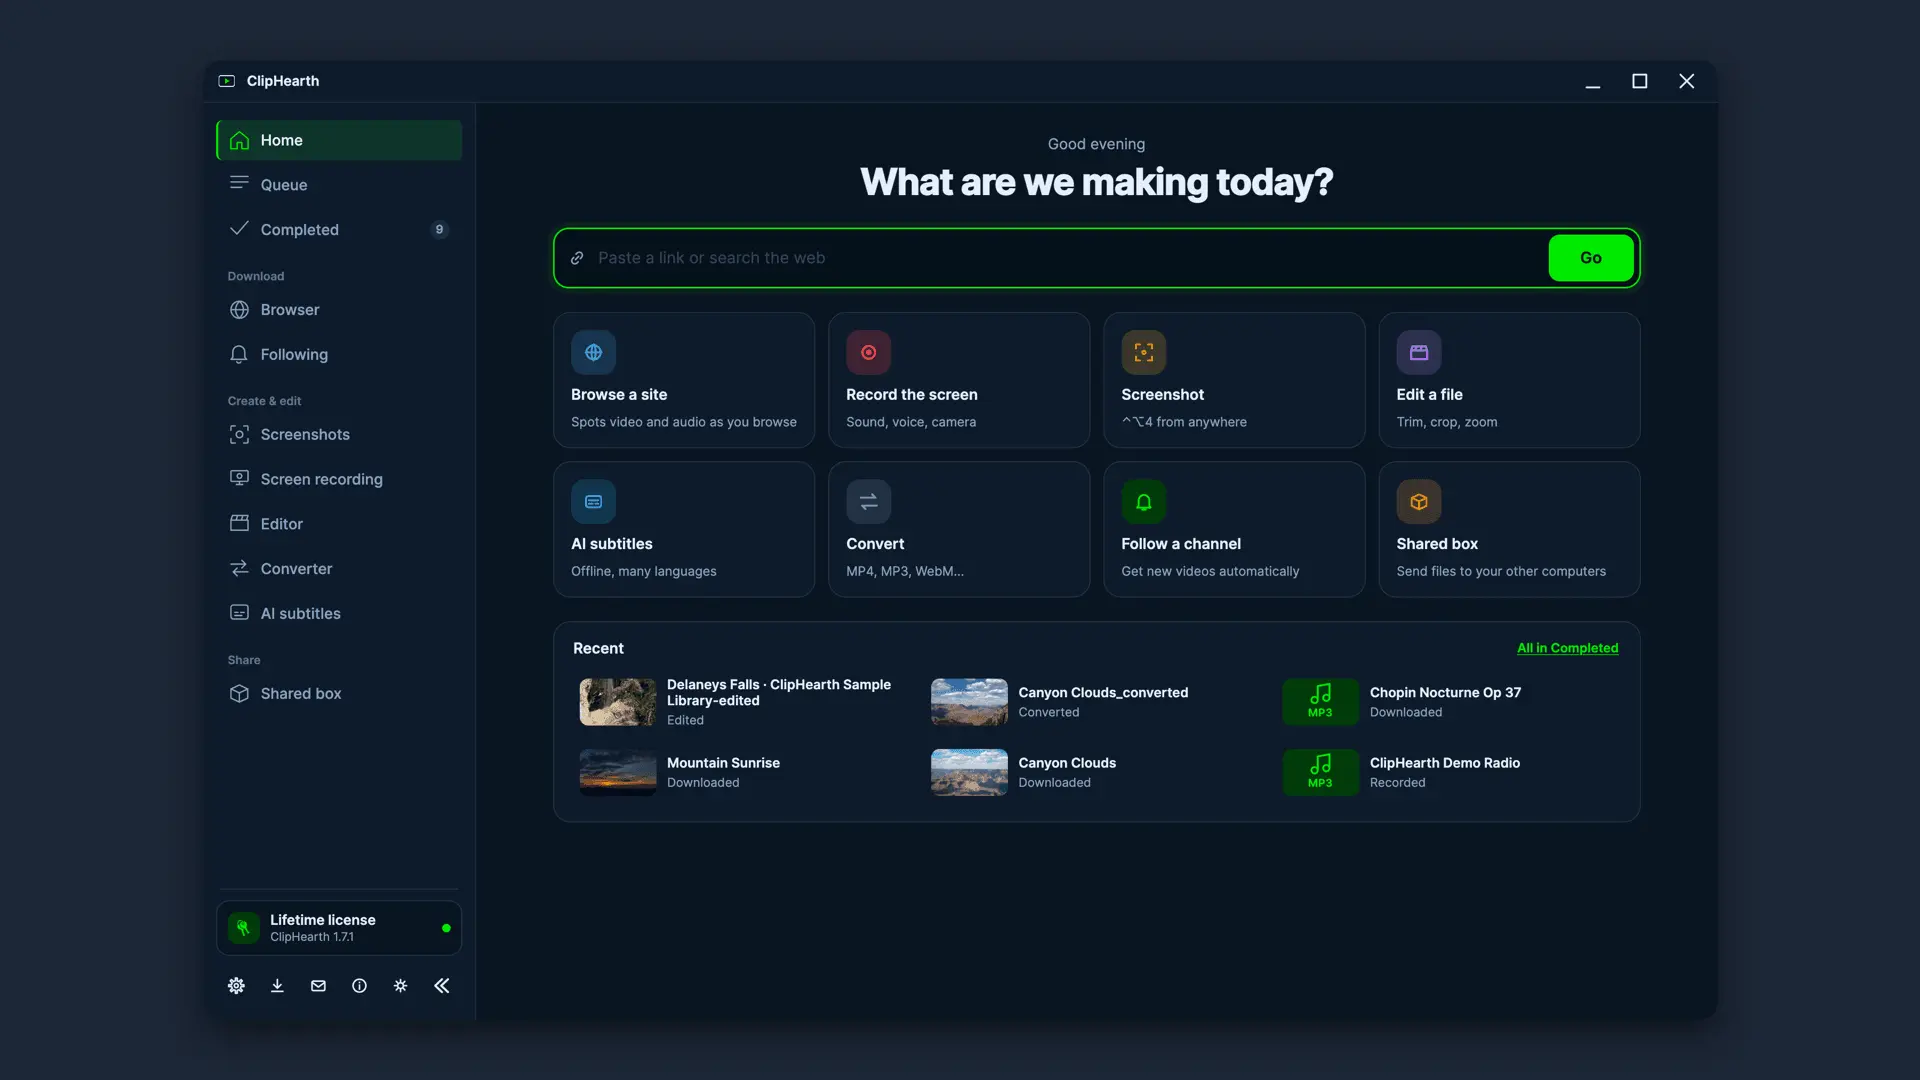1920x1080 pixels.
Task: Open the Delaneys Falls thumbnail
Action: (x=618, y=702)
